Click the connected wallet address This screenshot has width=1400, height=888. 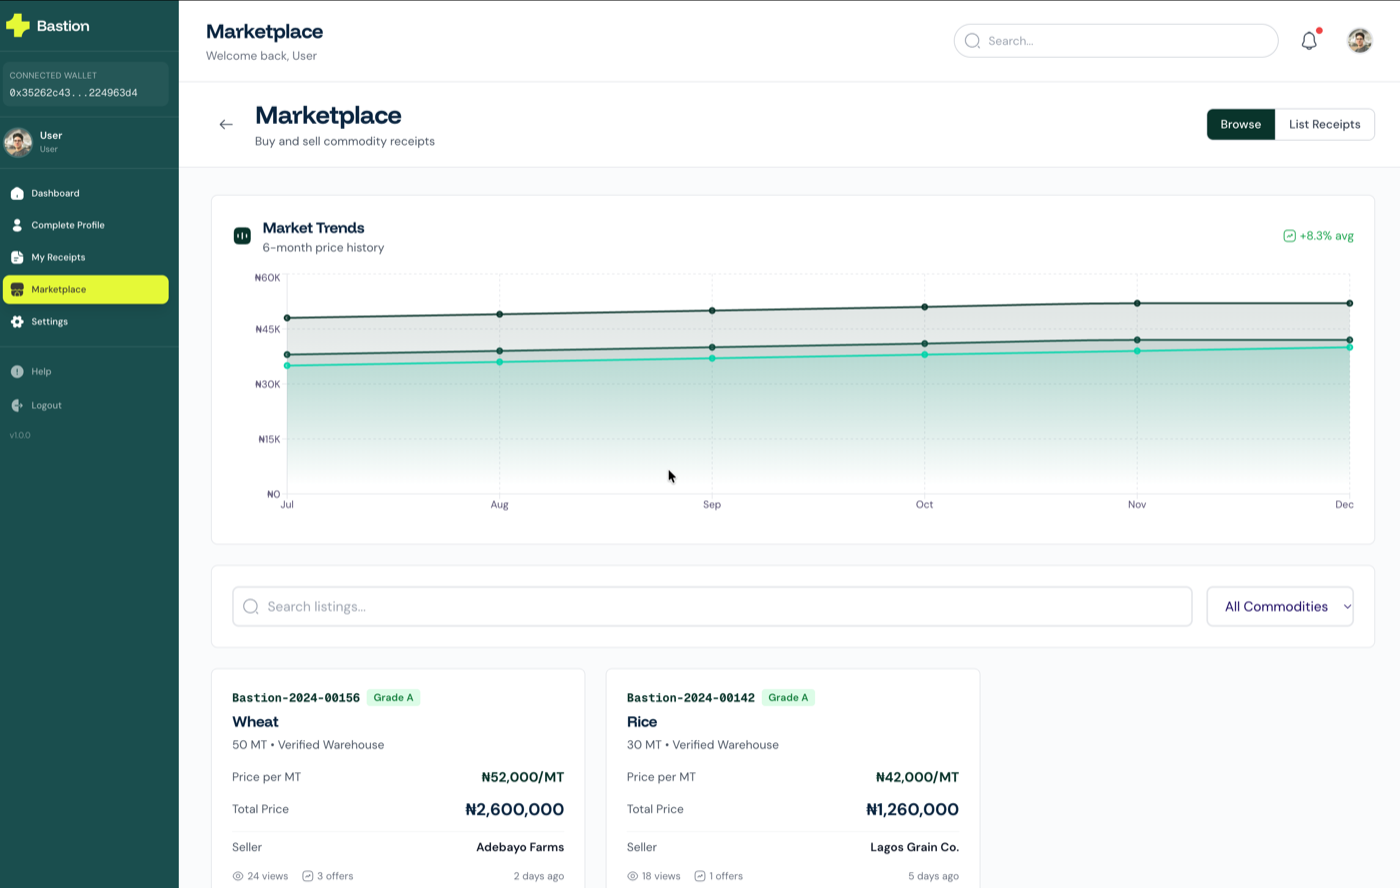[74, 93]
